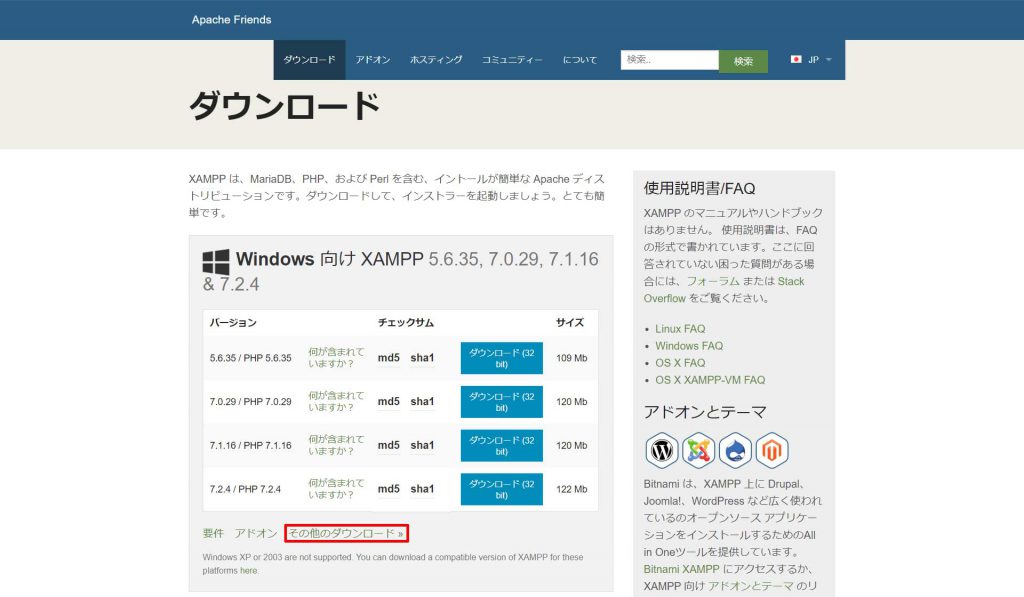Screen dimensions: 1024x597
Task: Open the ホスティング navigation menu item
Action: (x=436, y=60)
